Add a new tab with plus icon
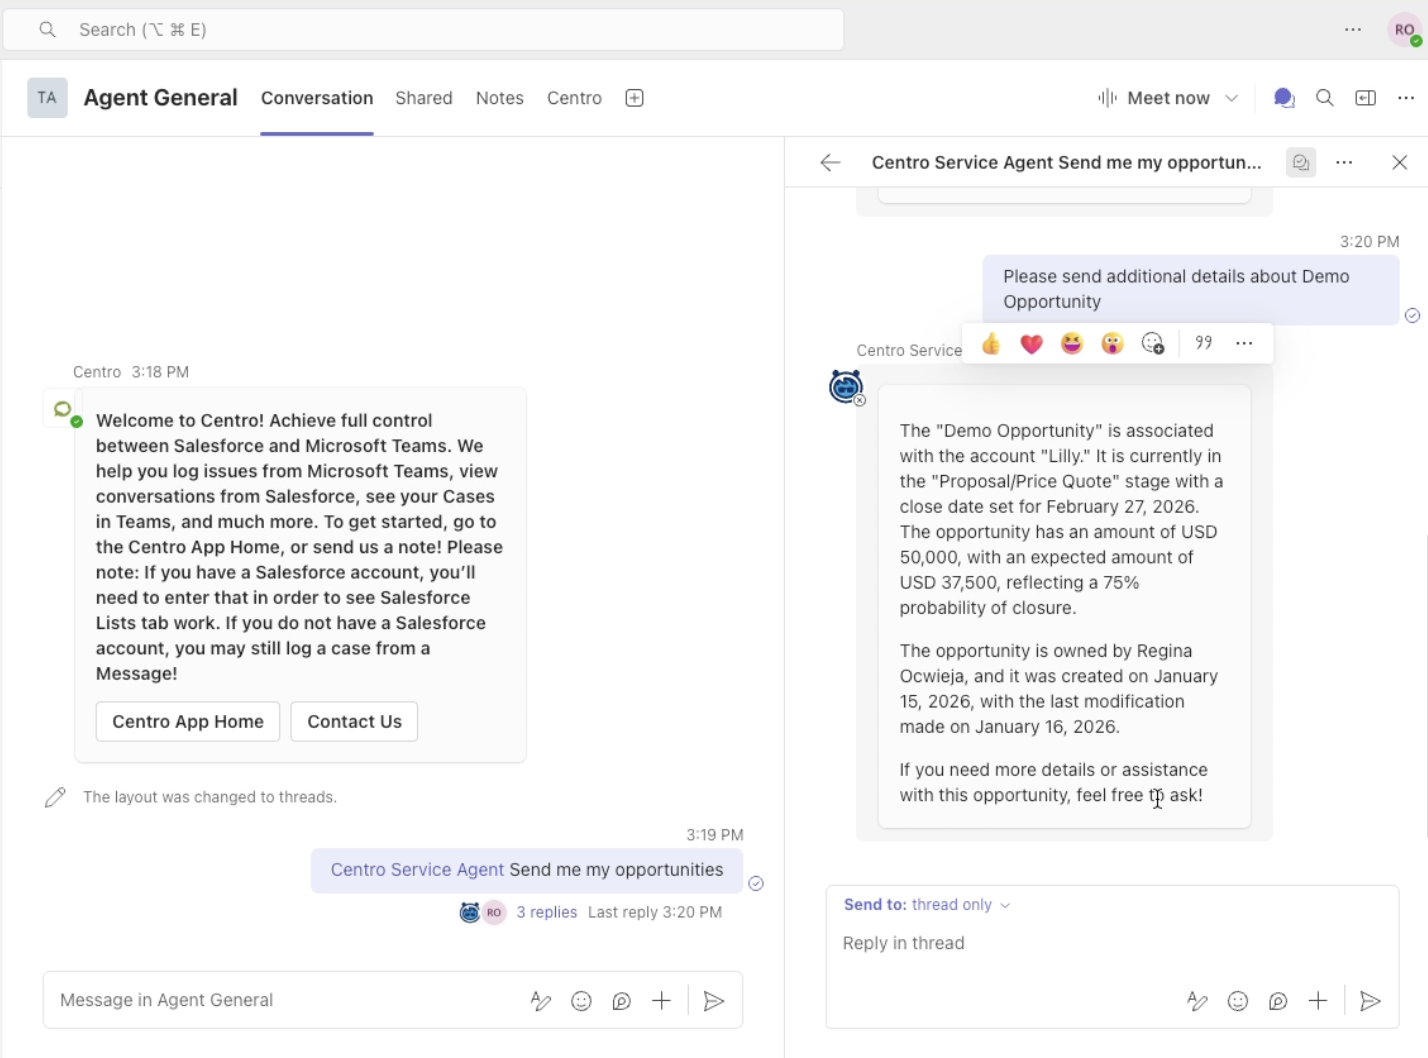1428x1058 pixels. pos(634,98)
